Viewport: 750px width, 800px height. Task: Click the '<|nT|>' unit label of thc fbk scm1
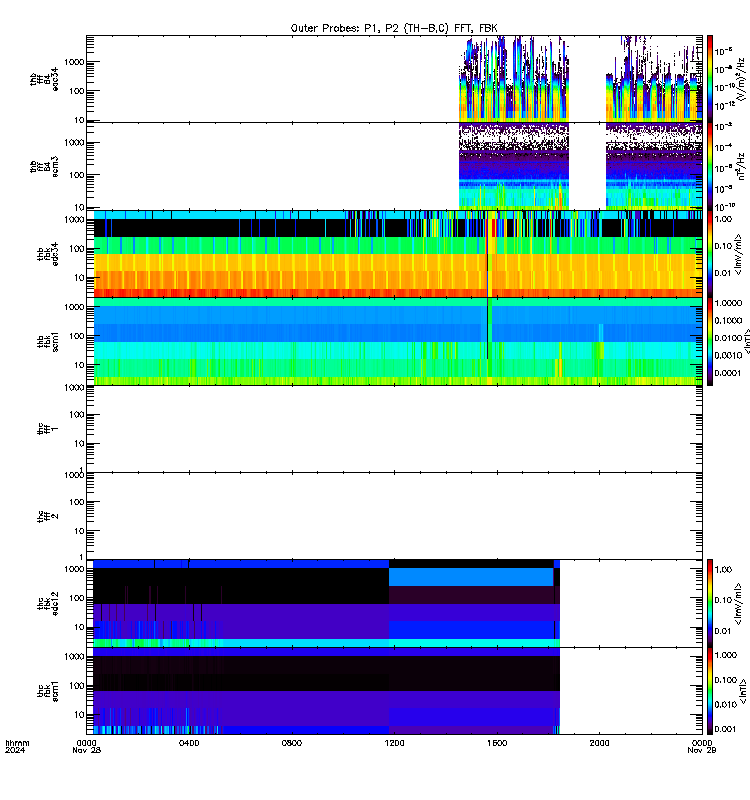[x=743, y=691]
